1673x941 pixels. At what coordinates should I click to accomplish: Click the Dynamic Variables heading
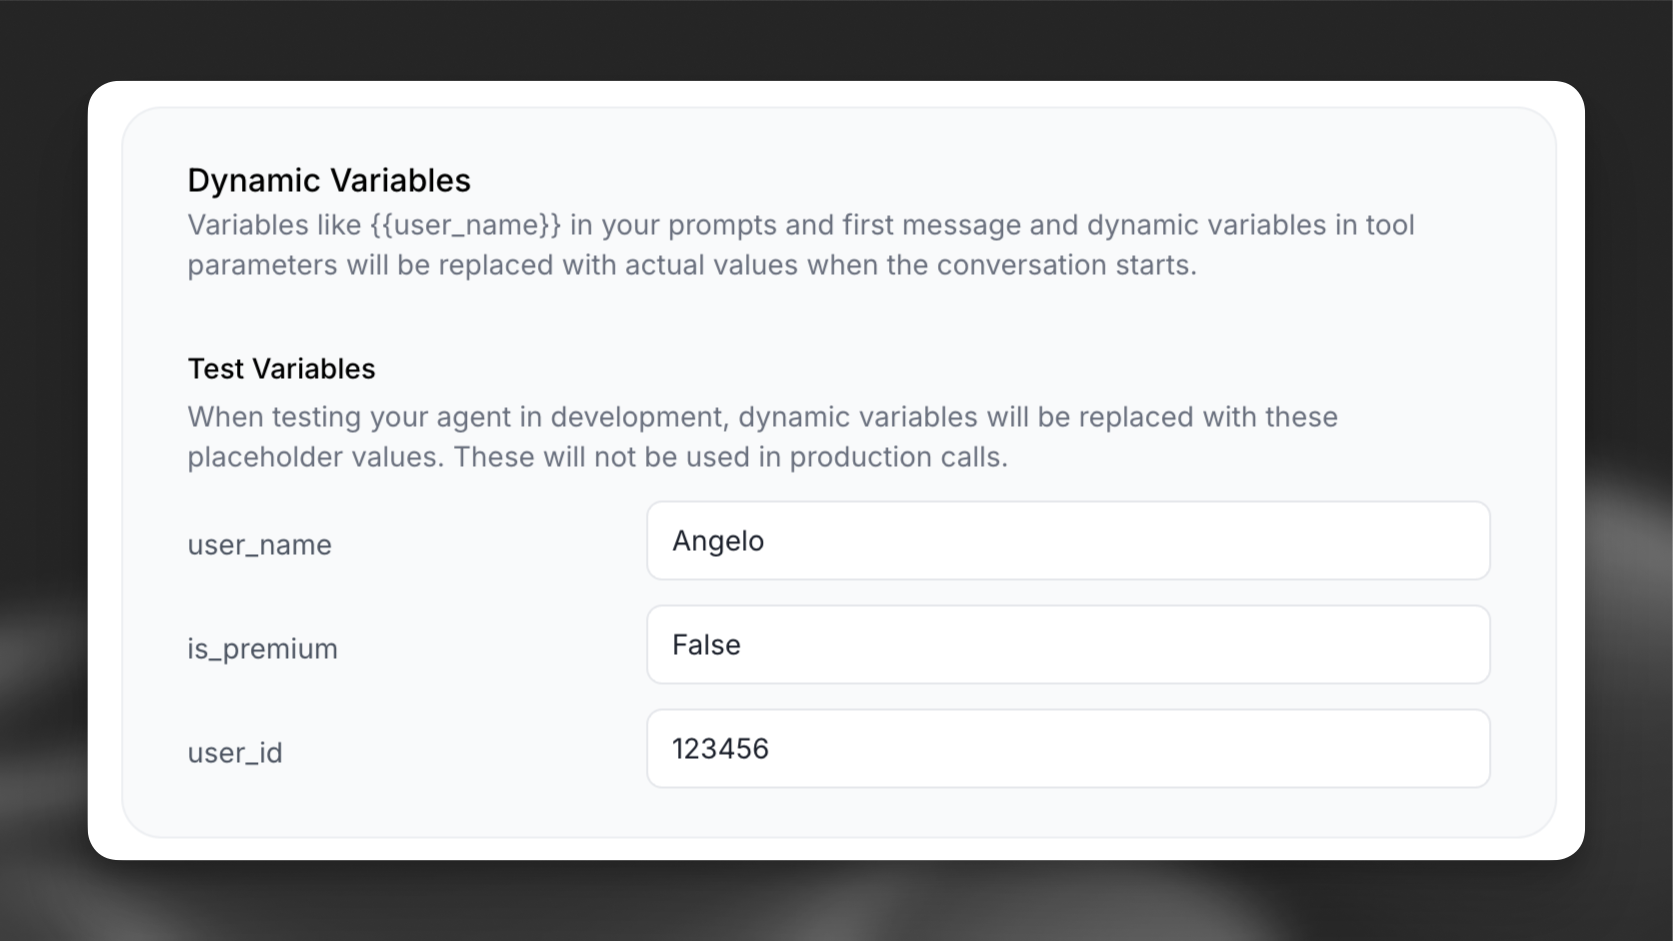[329, 180]
